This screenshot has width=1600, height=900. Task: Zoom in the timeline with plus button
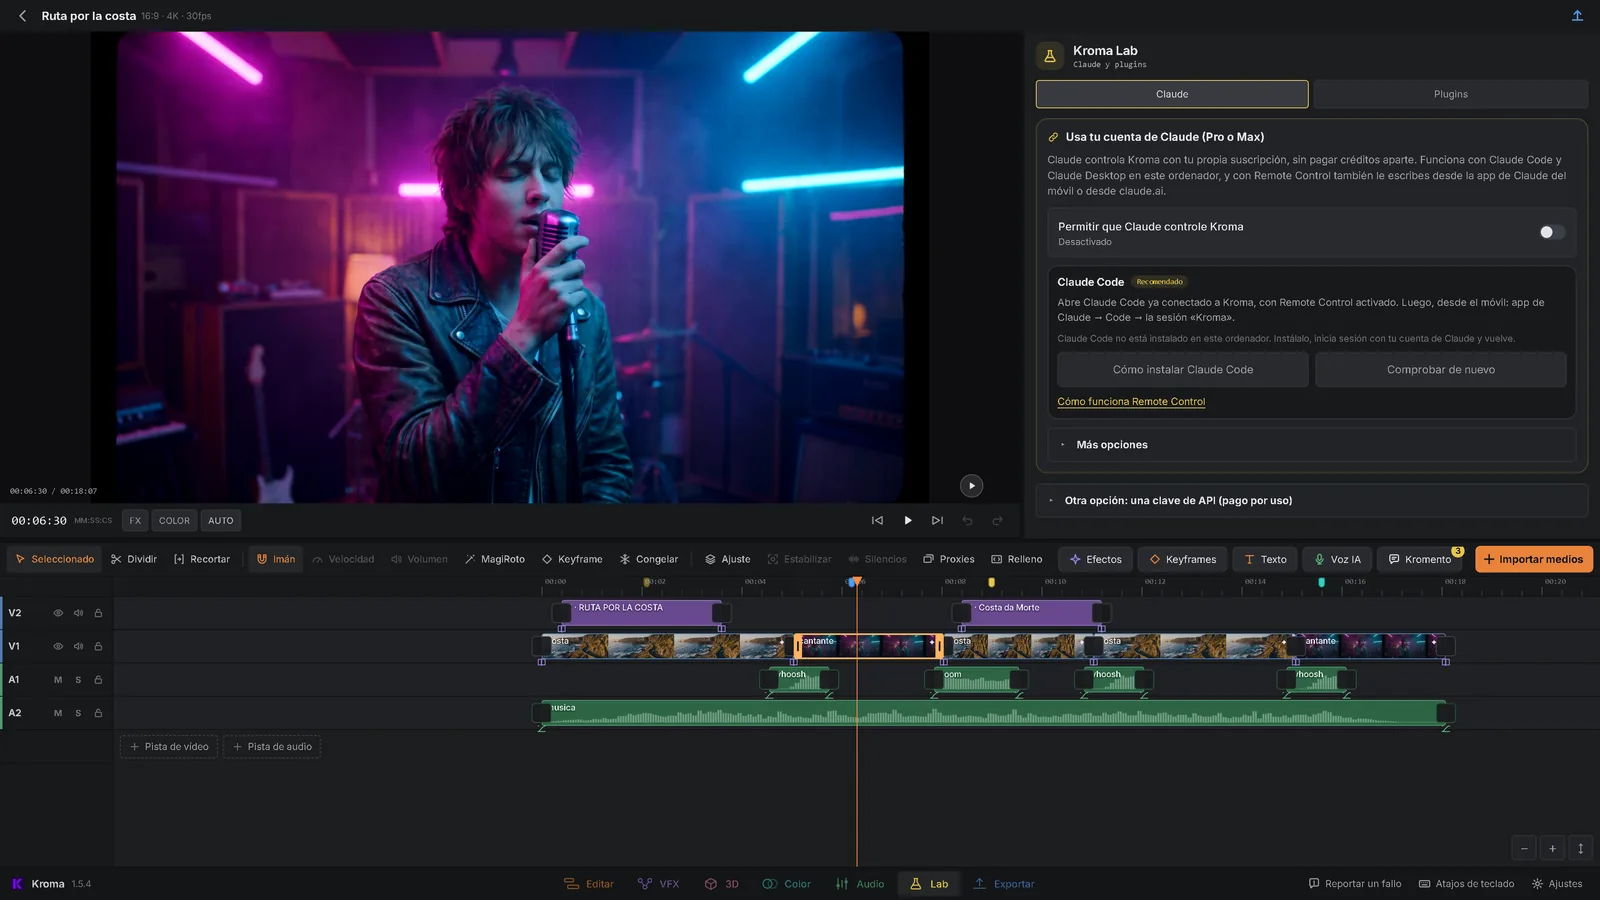[x=1552, y=848]
